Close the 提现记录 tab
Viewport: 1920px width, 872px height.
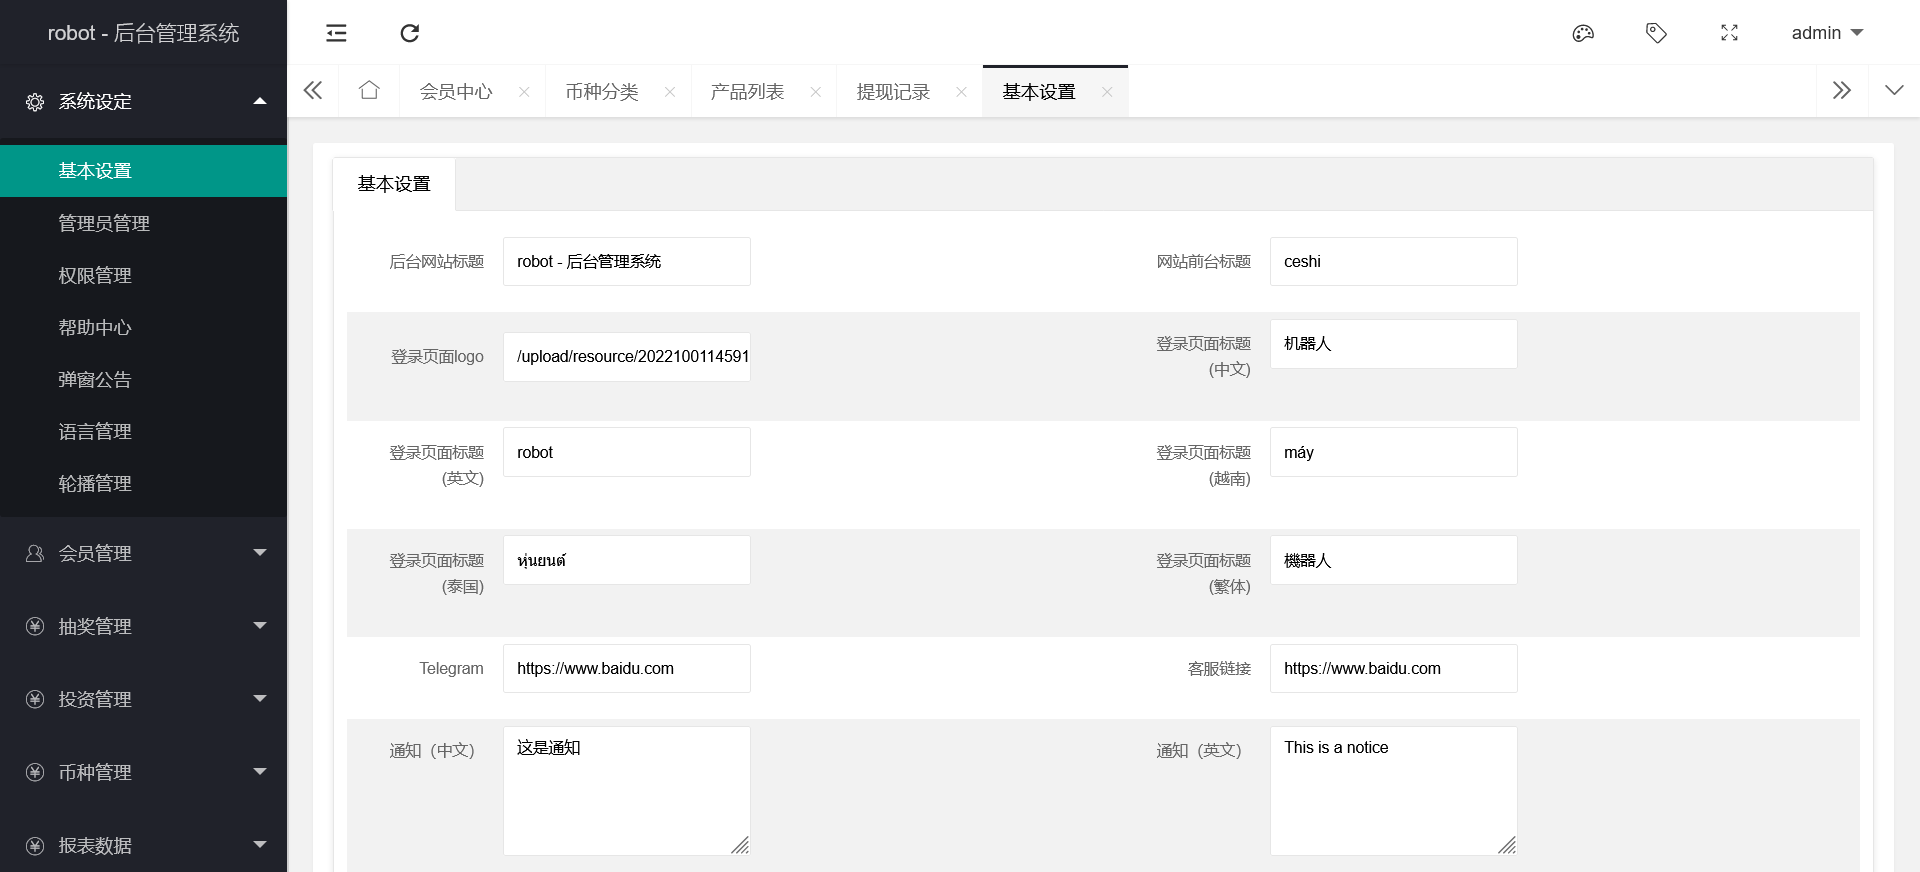961,92
